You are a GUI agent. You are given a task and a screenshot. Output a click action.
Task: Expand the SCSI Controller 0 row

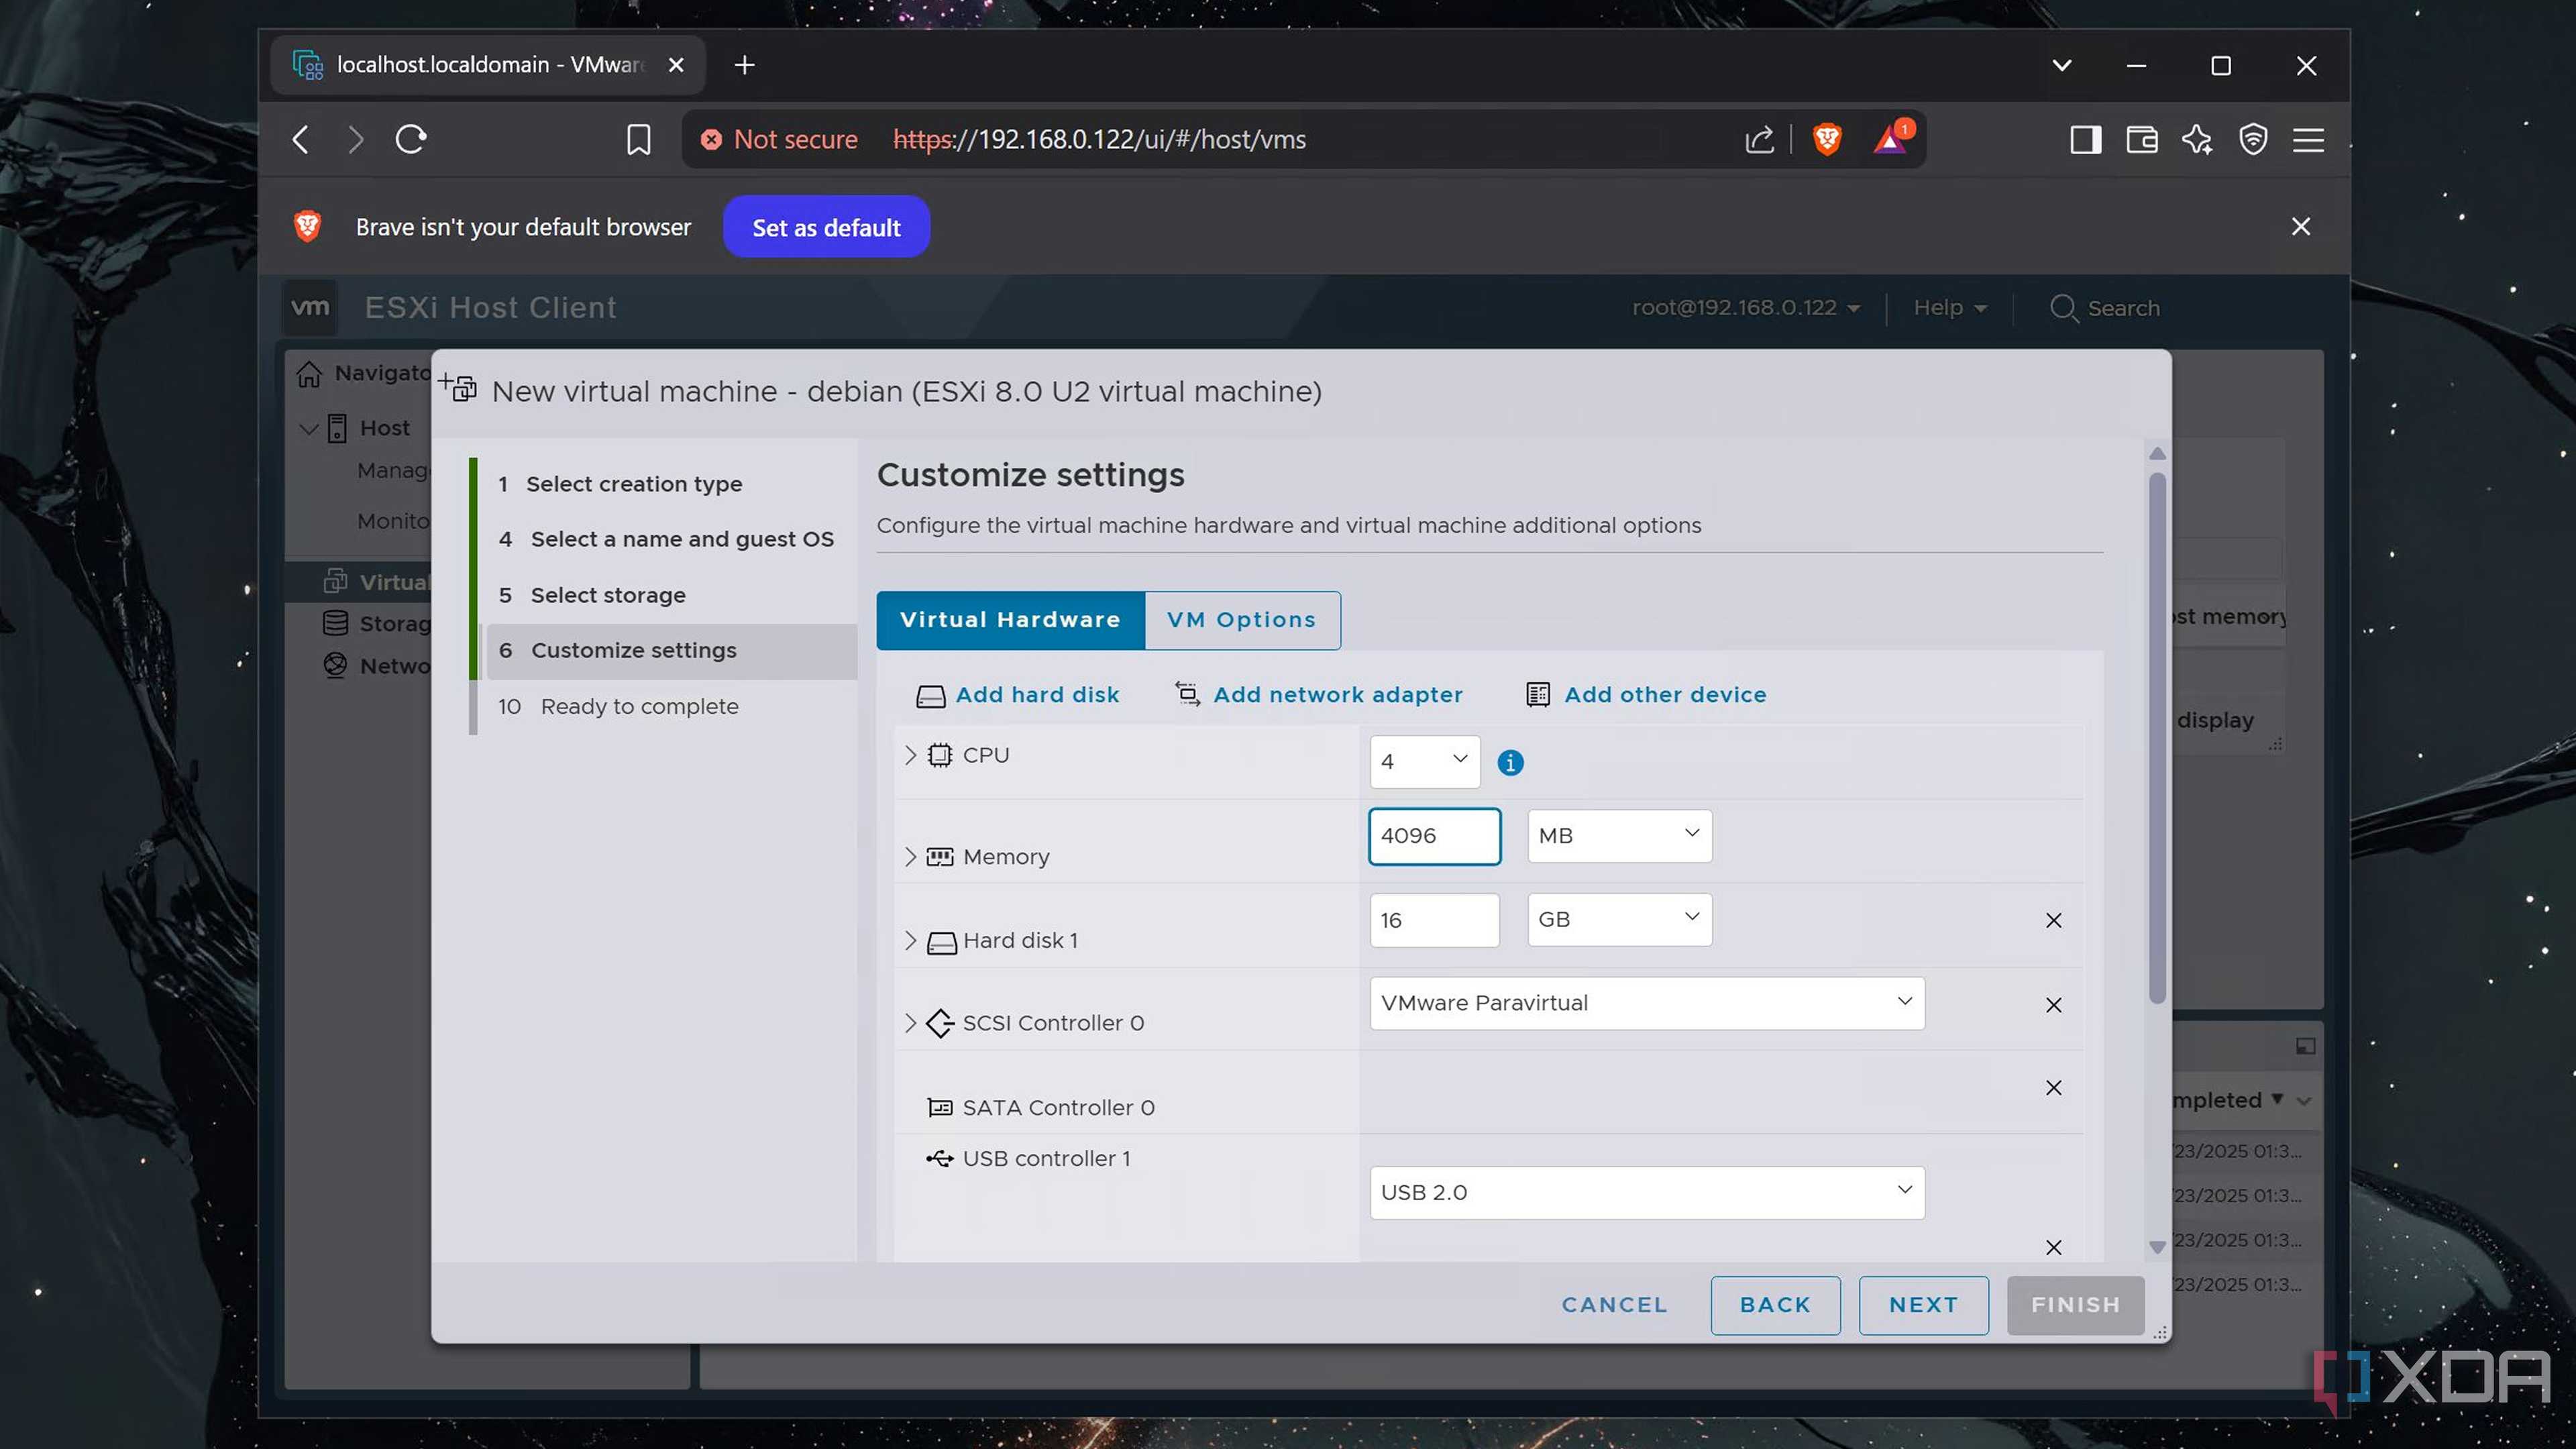tap(910, 1023)
